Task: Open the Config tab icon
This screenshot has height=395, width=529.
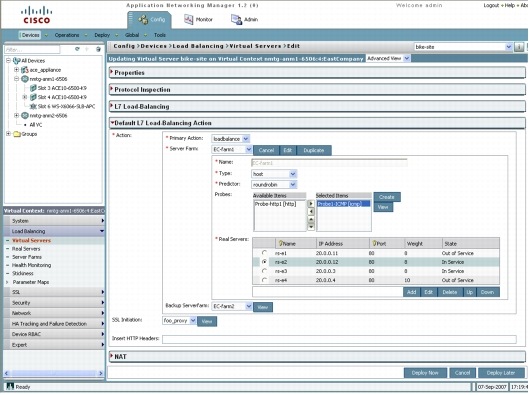Action: point(143,20)
